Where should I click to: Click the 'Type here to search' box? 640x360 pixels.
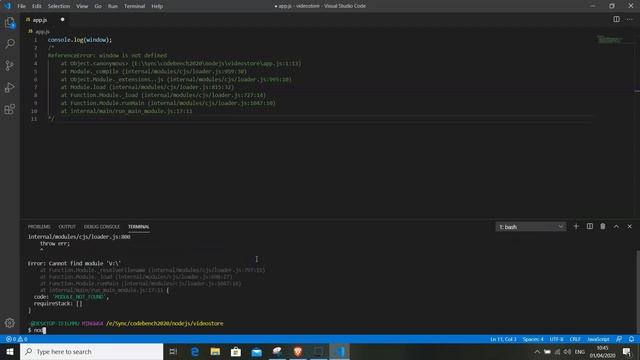point(91,351)
